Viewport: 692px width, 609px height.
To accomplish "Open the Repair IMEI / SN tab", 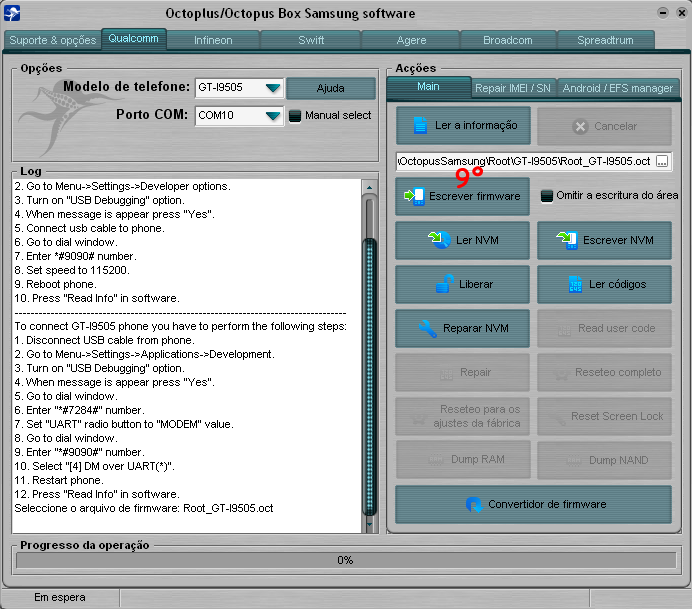I will pos(513,88).
